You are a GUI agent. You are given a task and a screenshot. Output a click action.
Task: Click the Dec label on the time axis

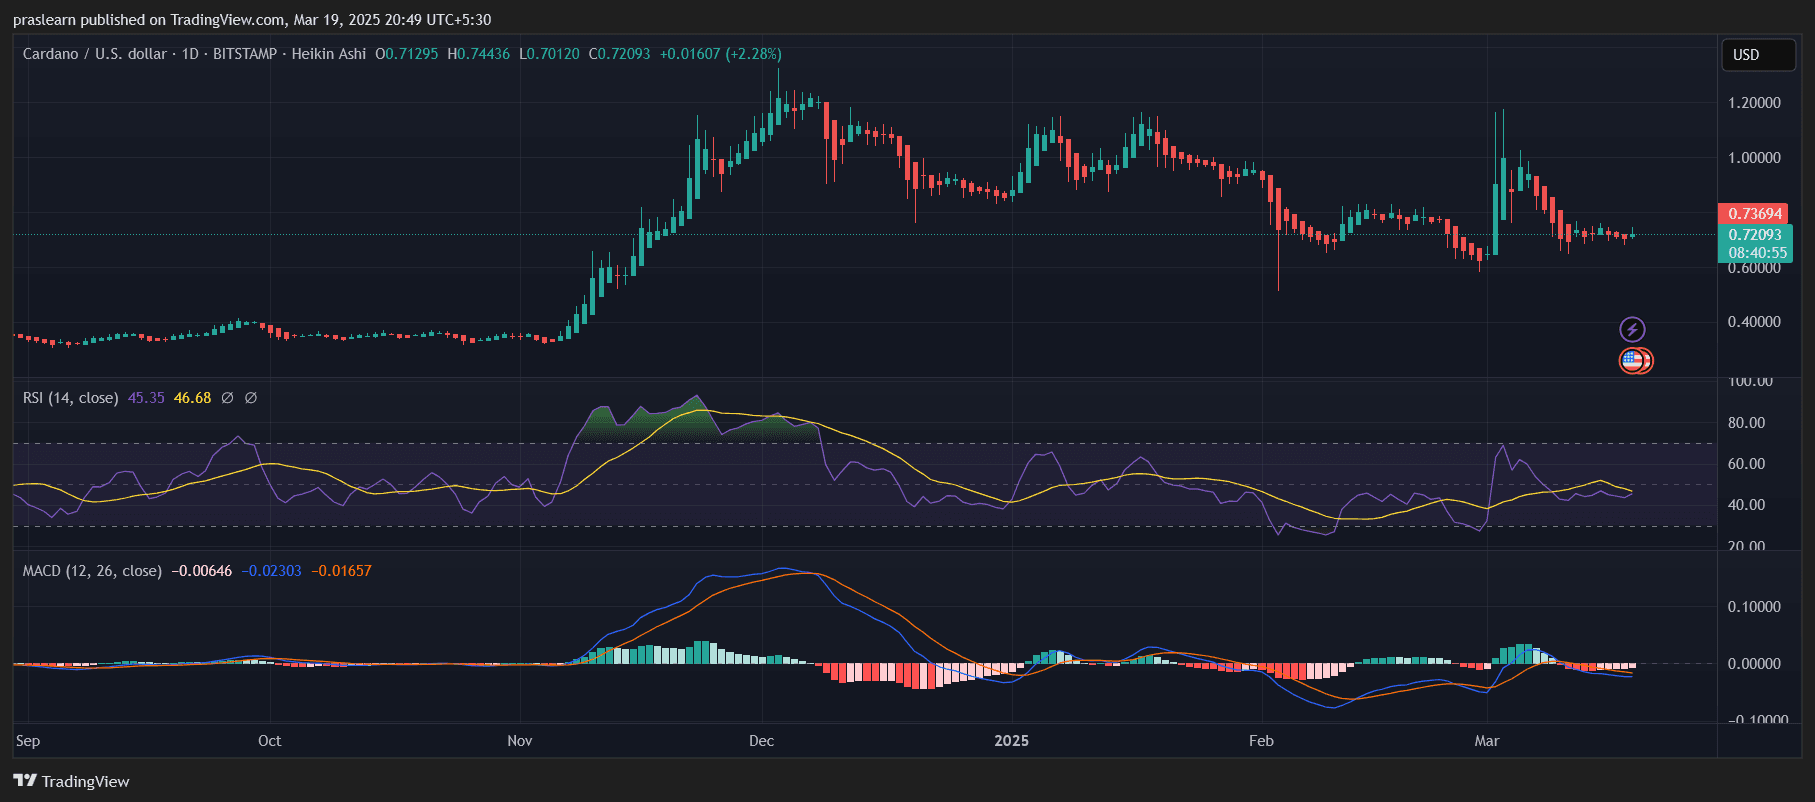coord(761,741)
